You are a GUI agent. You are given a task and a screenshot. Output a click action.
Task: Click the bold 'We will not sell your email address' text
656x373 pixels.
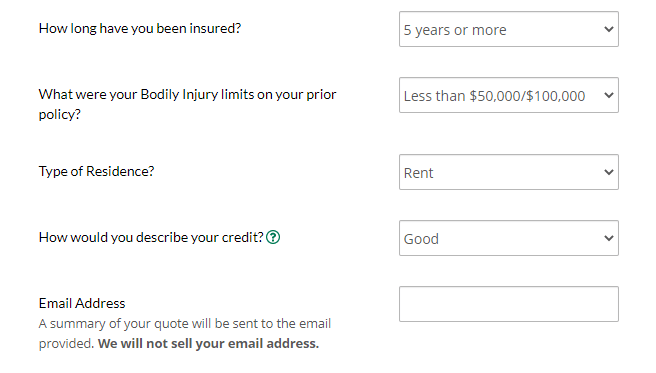tap(208, 344)
